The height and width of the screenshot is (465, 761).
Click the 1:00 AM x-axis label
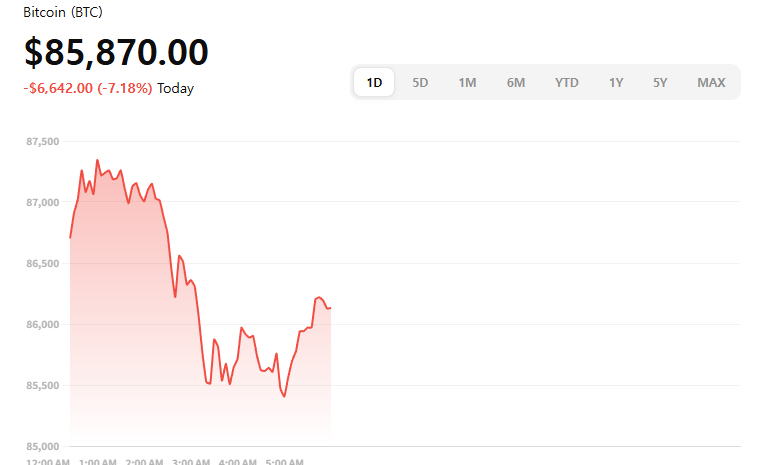[97, 462]
